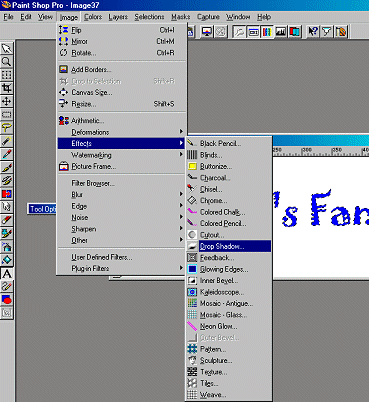Open the Layers menu in menu bar
The height and width of the screenshot is (402, 369).
point(118,17)
